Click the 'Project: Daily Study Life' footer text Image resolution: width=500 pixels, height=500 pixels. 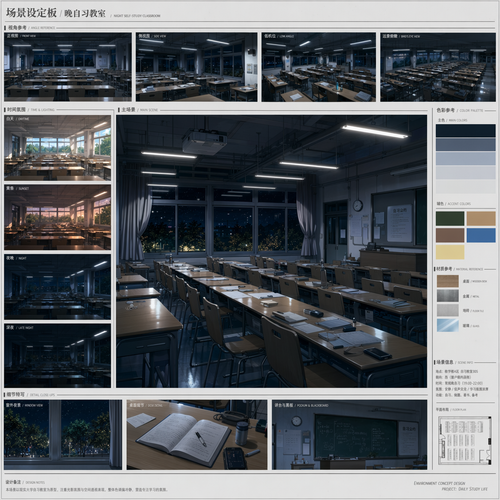[464, 489]
